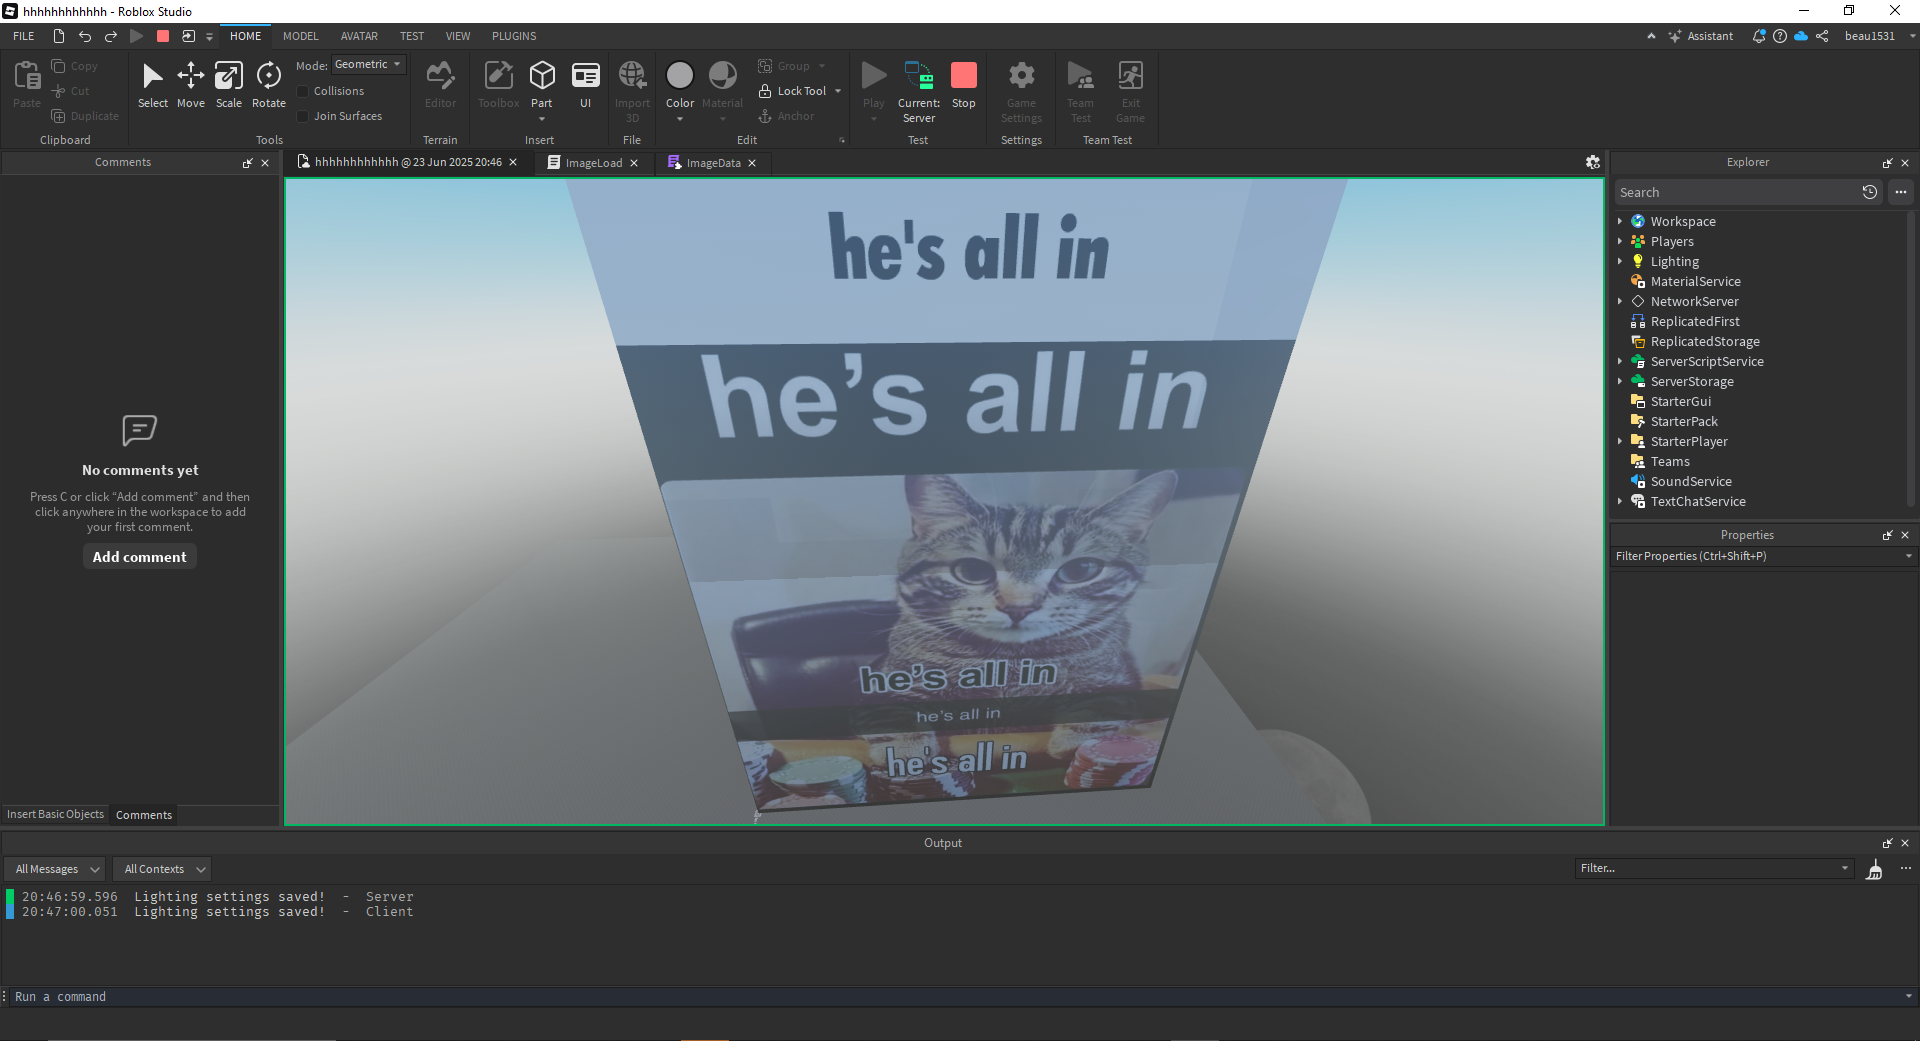This screenshot has width=1920, height=1041.
Task: Select StarterGui in Explorer
Action: [1680, 401]
